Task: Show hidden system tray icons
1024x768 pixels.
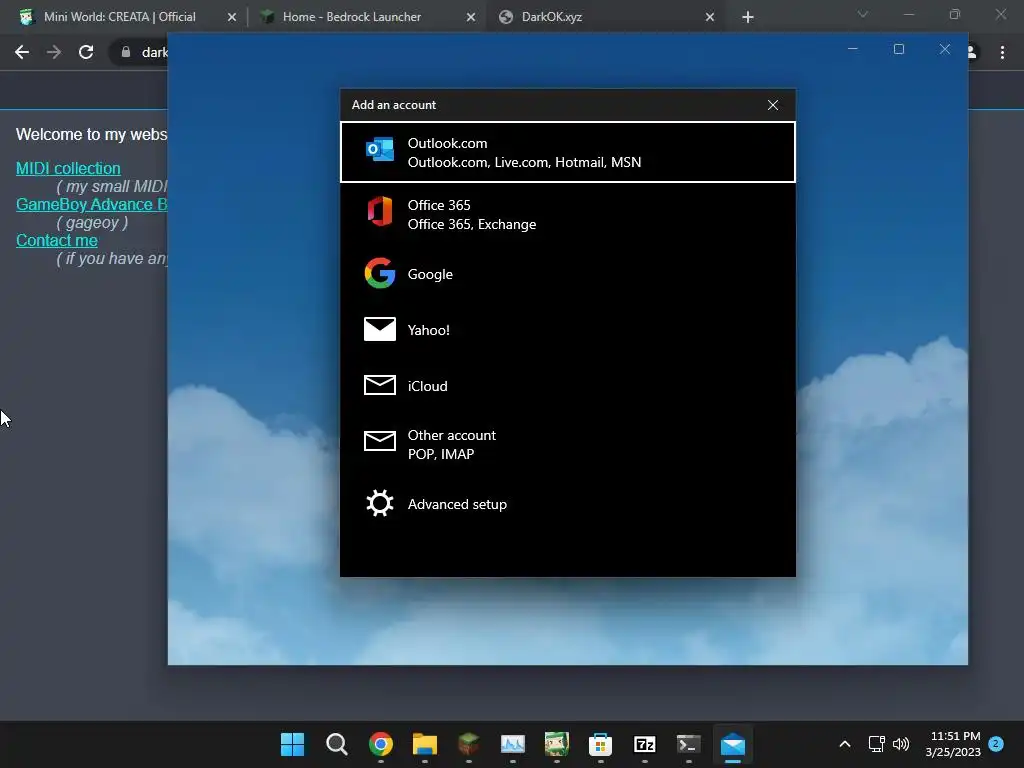Action: [844, 744]
